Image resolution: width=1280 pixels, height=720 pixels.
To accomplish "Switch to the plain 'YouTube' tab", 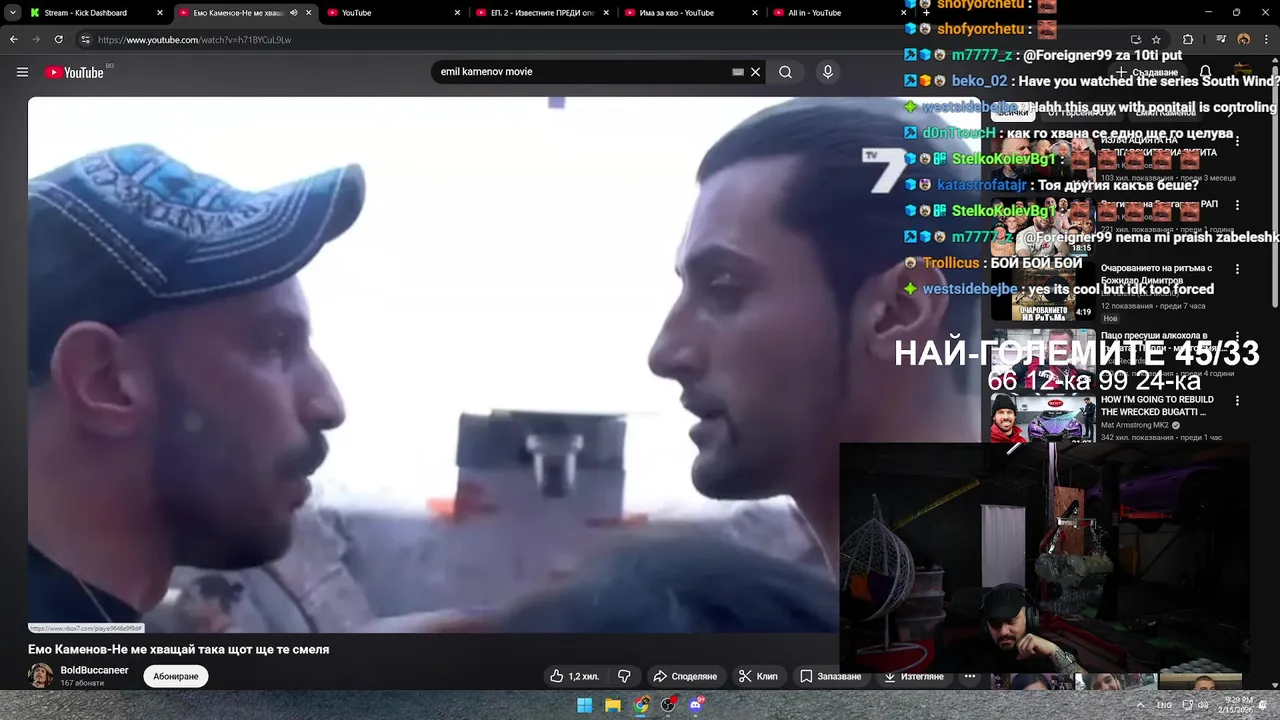I will click(392, 13).
